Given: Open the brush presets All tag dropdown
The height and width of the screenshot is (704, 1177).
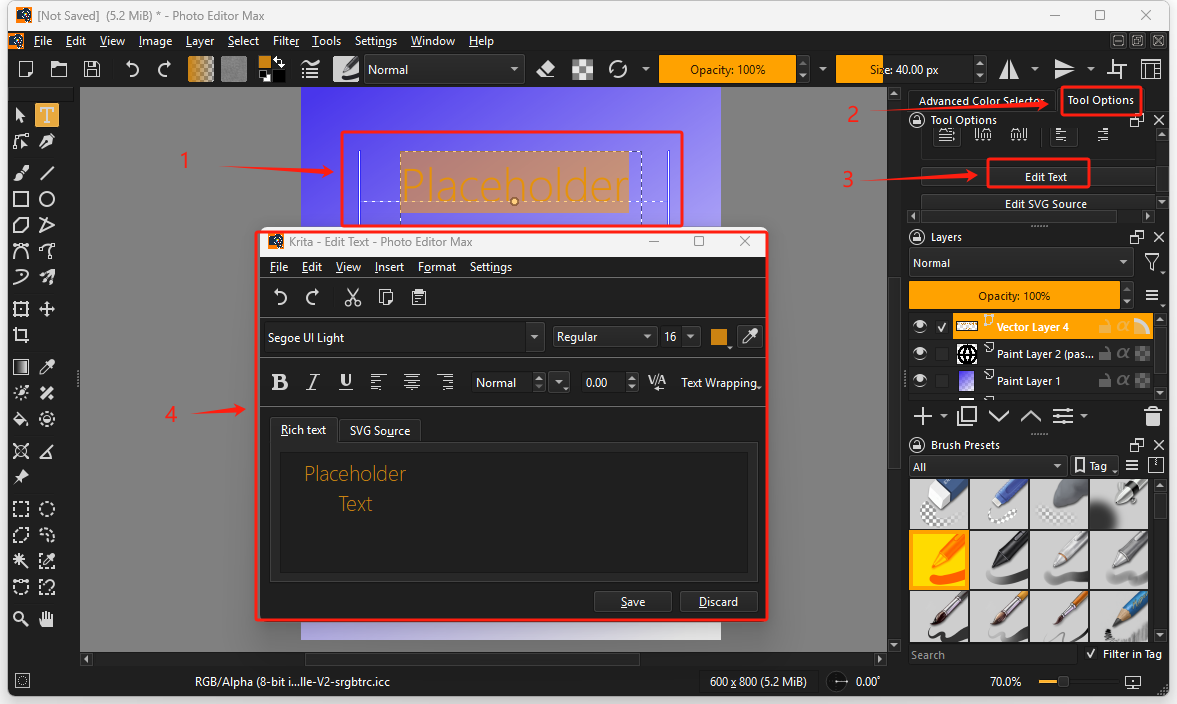Looking at the screenshot, I should click(x=988, y=466).
